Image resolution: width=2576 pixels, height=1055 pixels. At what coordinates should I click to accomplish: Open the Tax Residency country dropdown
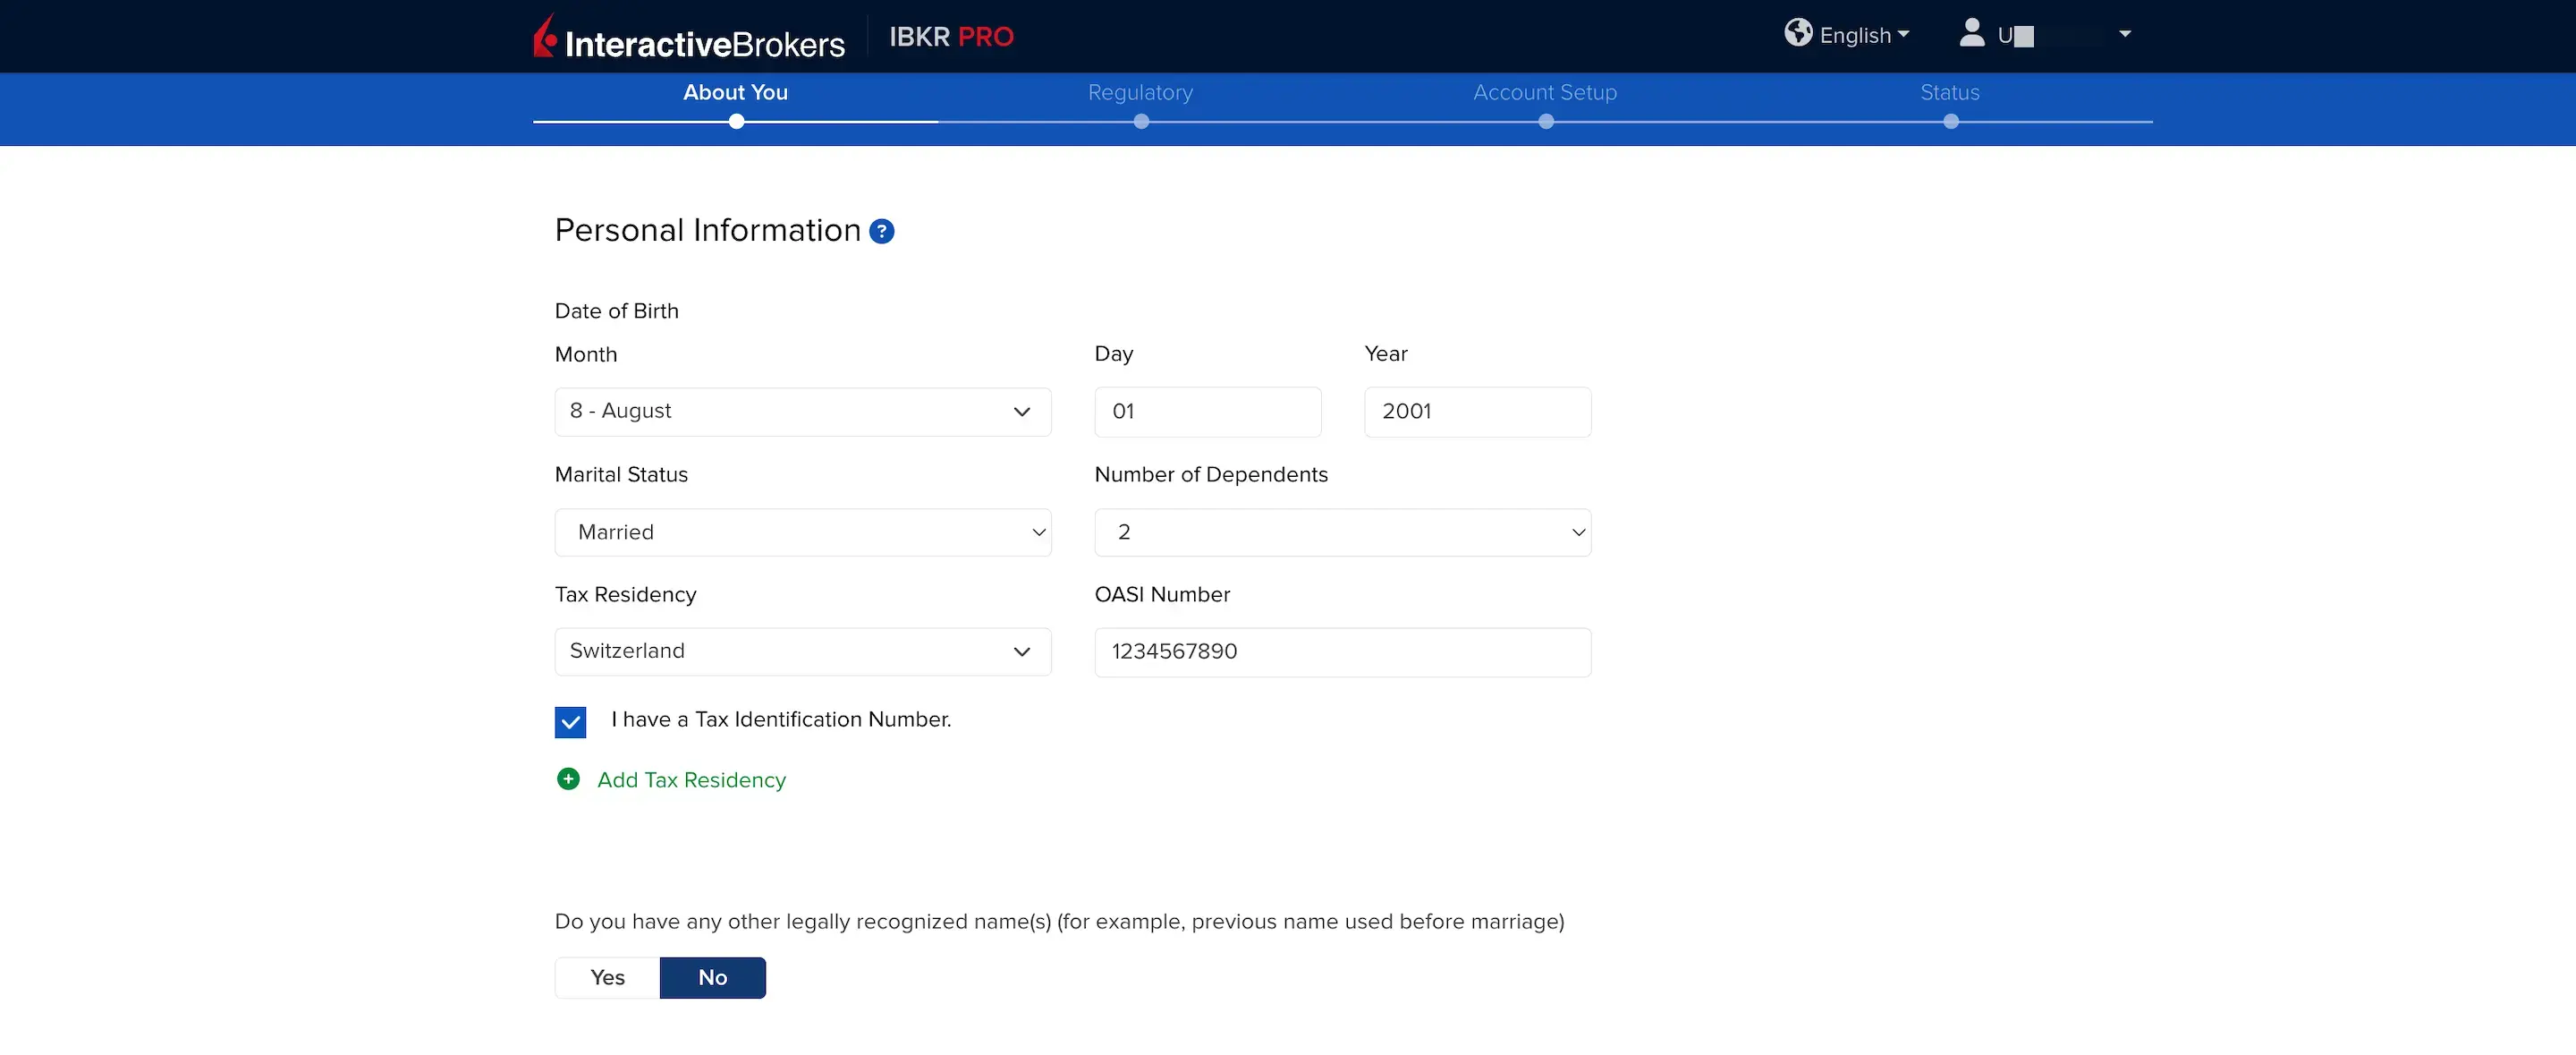click(802, 652)
